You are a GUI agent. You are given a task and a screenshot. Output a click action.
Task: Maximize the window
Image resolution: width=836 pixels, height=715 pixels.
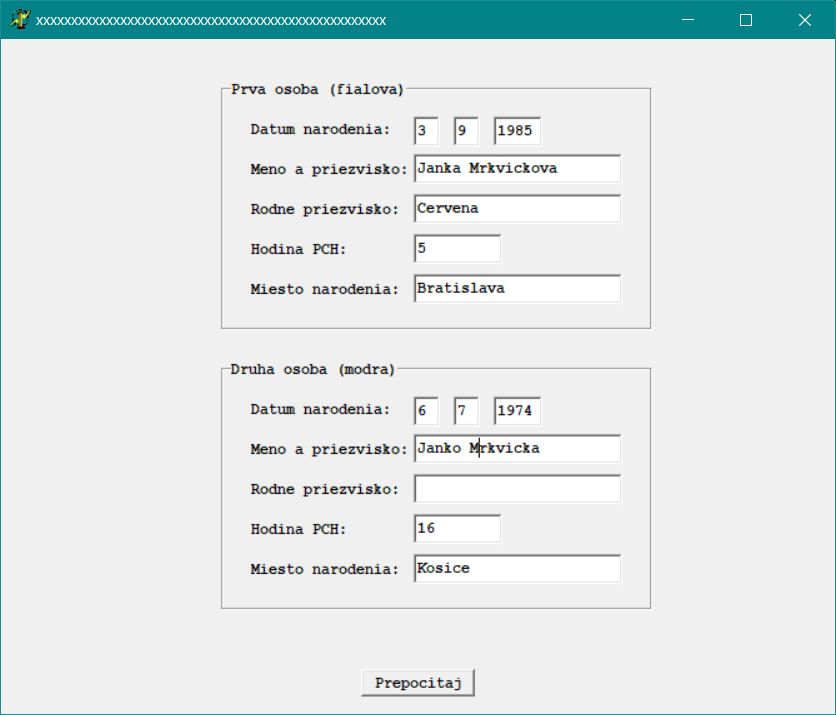click(746, 20)
